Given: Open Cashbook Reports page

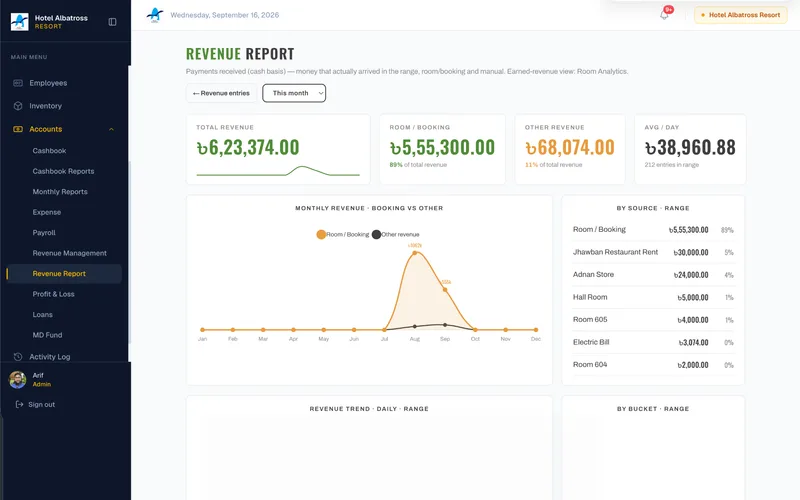Looking at the screenshot, I should pos(63,171).
